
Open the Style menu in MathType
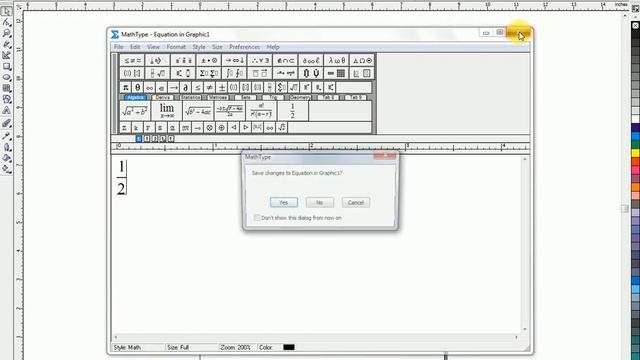199,47
